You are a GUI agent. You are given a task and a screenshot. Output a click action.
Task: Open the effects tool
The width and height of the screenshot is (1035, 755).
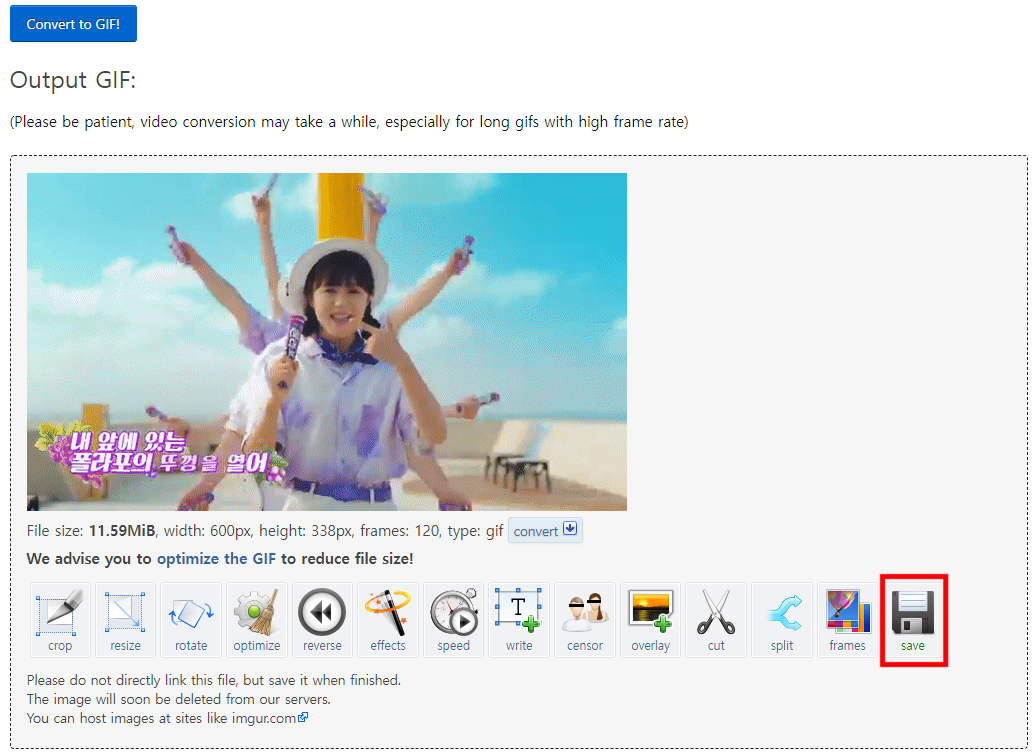387,620
